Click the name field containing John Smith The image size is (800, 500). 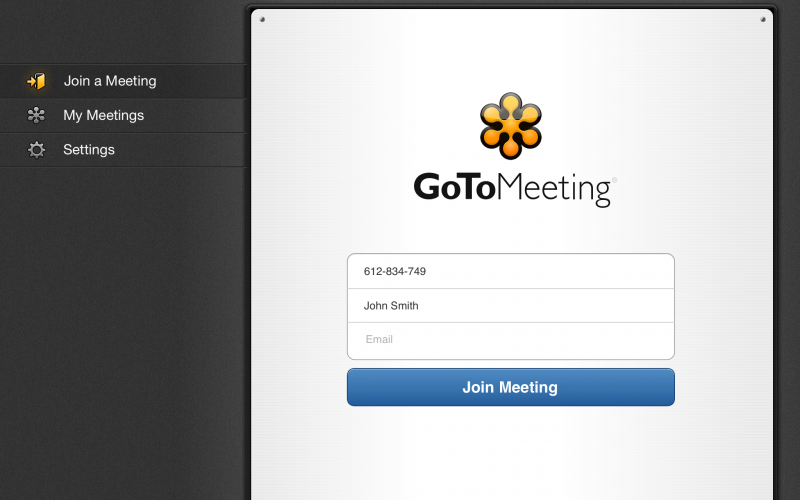511,306
